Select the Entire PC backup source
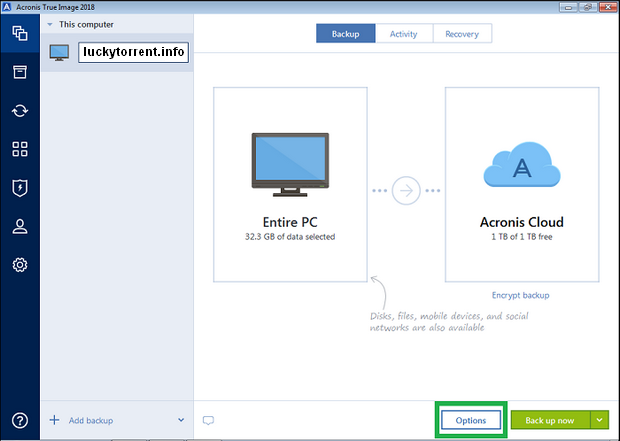 point(290,185)
